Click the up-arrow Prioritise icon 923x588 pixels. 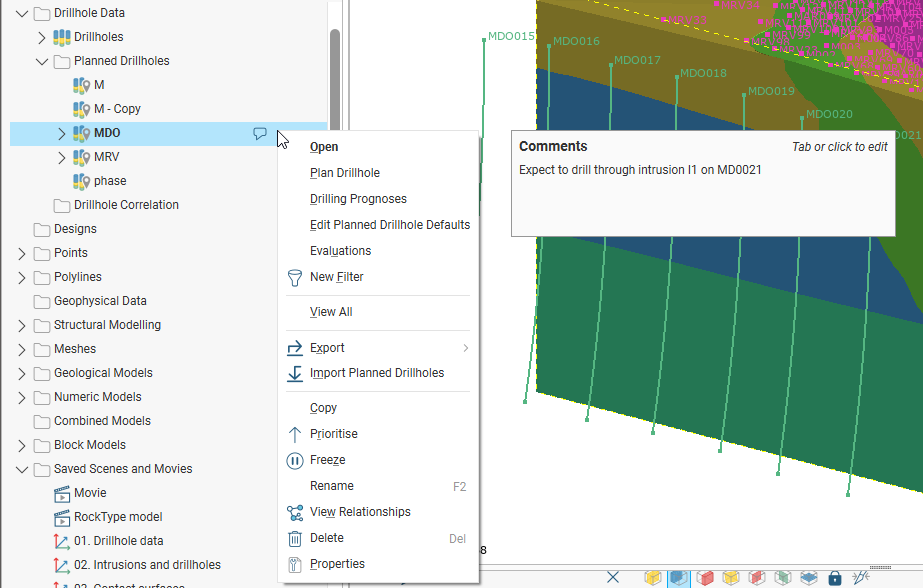pos(295,434)
